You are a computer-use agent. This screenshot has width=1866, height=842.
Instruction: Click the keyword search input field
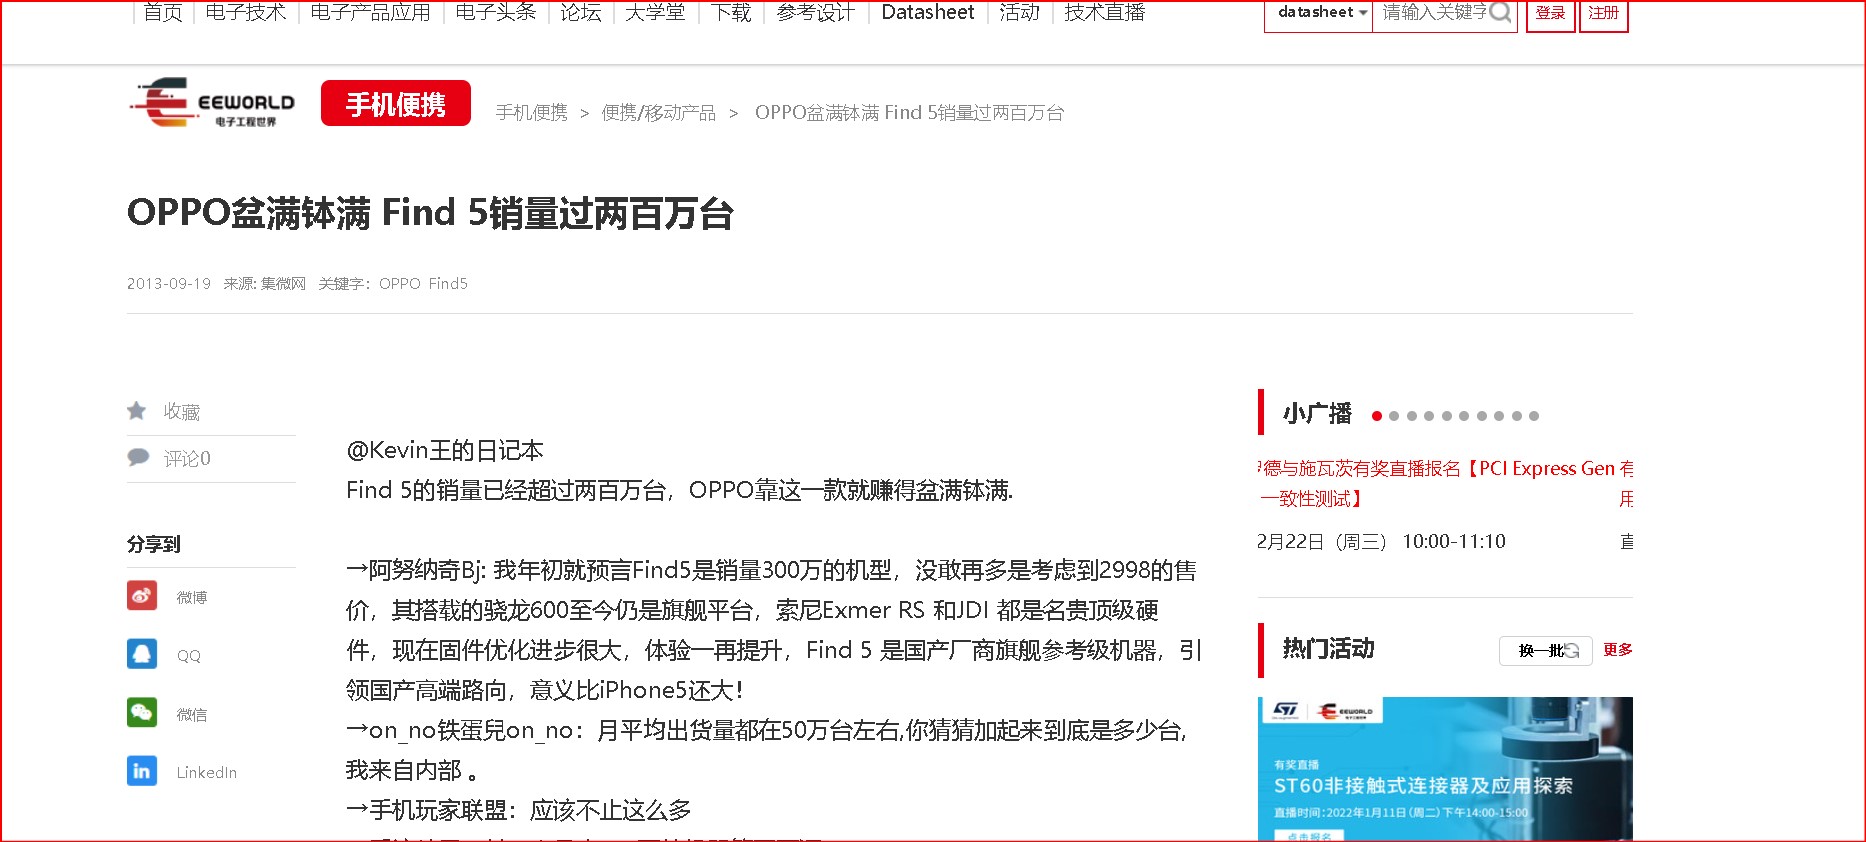point(1431,13)
